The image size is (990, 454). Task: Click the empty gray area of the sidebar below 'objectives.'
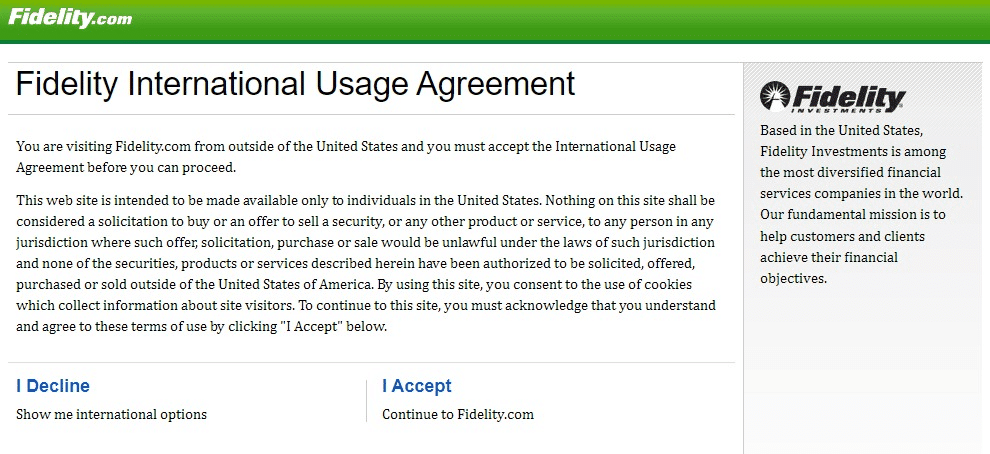point(866,373)
